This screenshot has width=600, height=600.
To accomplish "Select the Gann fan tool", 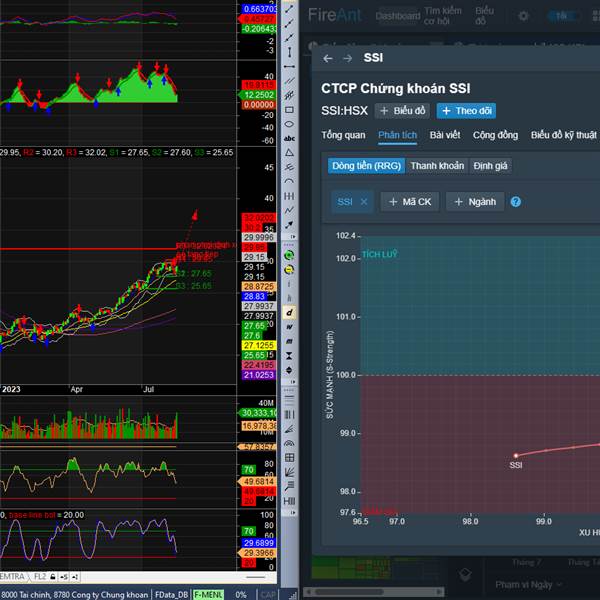I will (x=289, y=472).
